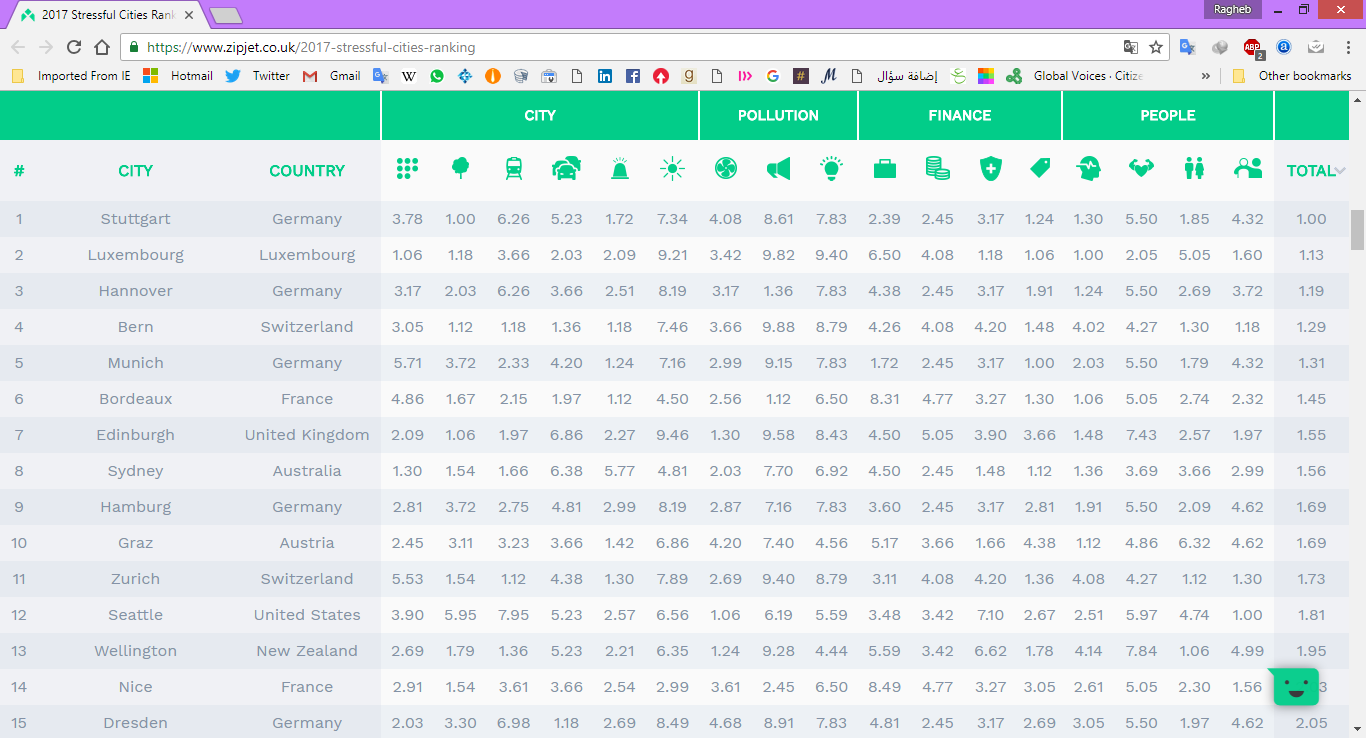
Task: Click the megaphone noise pollution icon
Action: tap(778, 170)
